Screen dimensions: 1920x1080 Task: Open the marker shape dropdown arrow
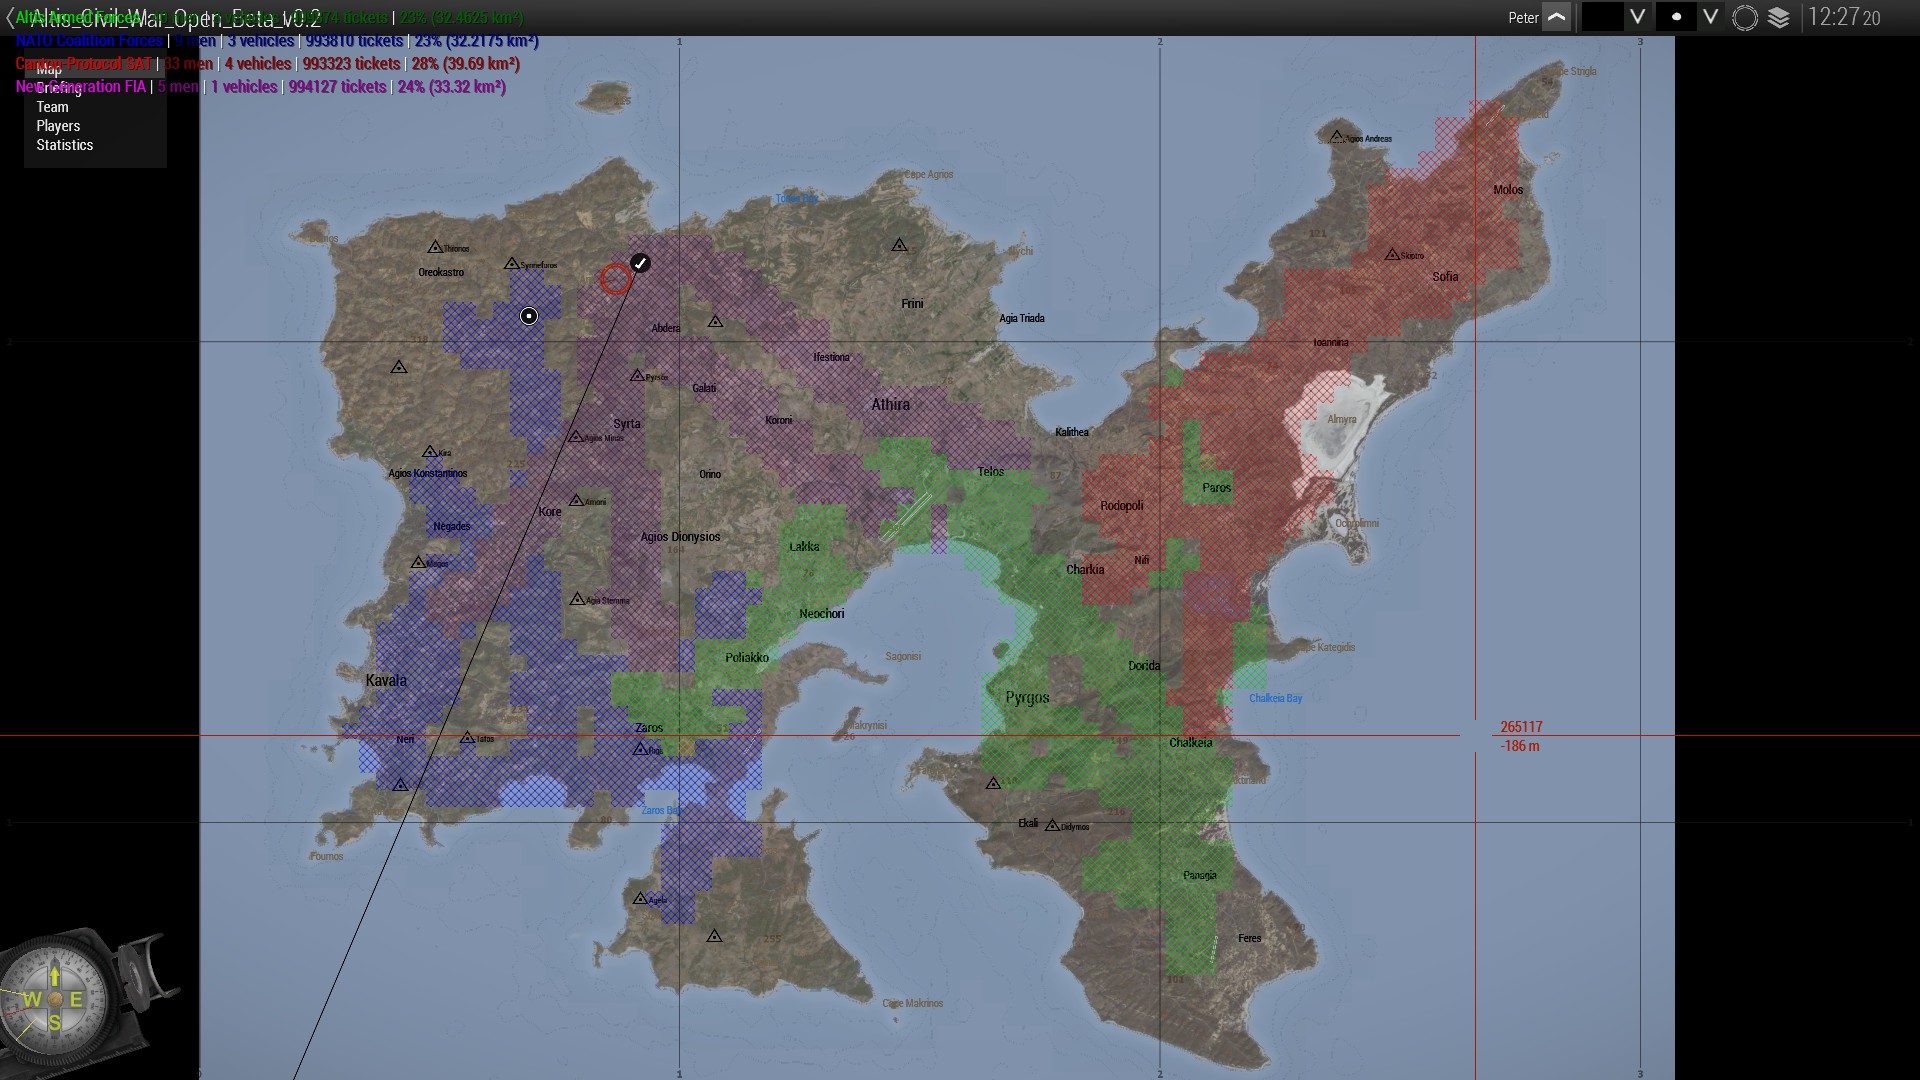pos(1710,17)
